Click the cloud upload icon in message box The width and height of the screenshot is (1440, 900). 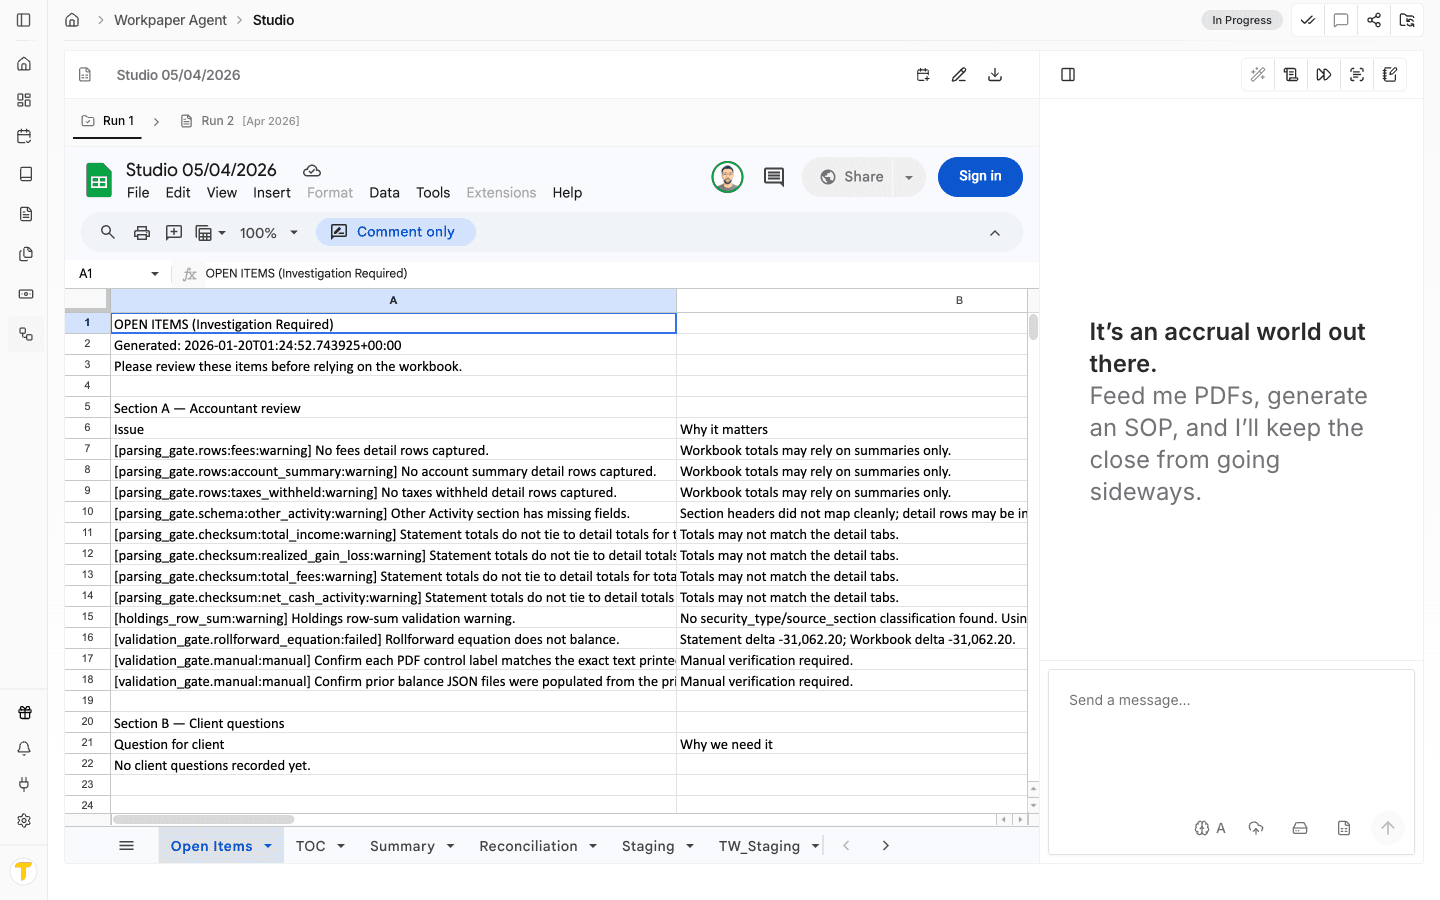[1256, 828]
